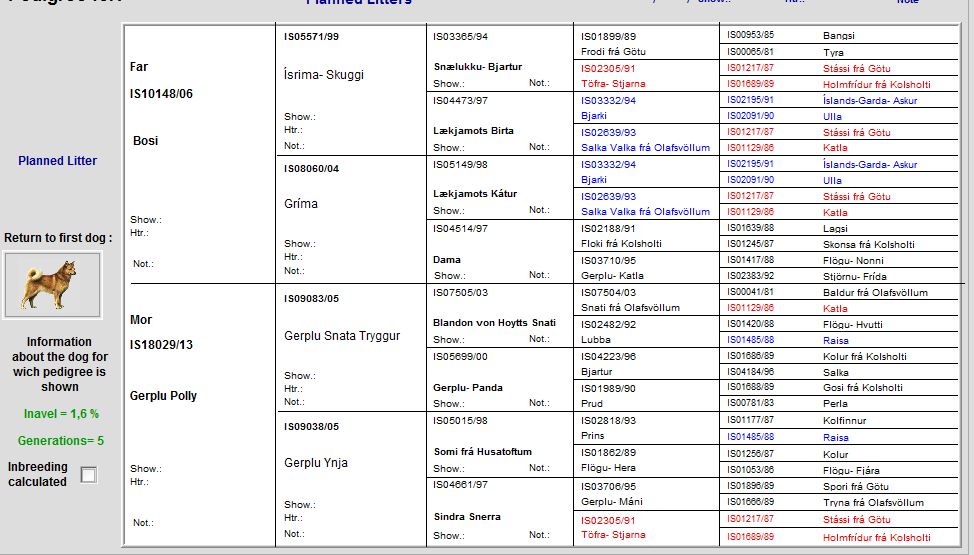Click Snati frá Olafsvöllum
This screenshot has width=974, height=555.
coord(630,308)
